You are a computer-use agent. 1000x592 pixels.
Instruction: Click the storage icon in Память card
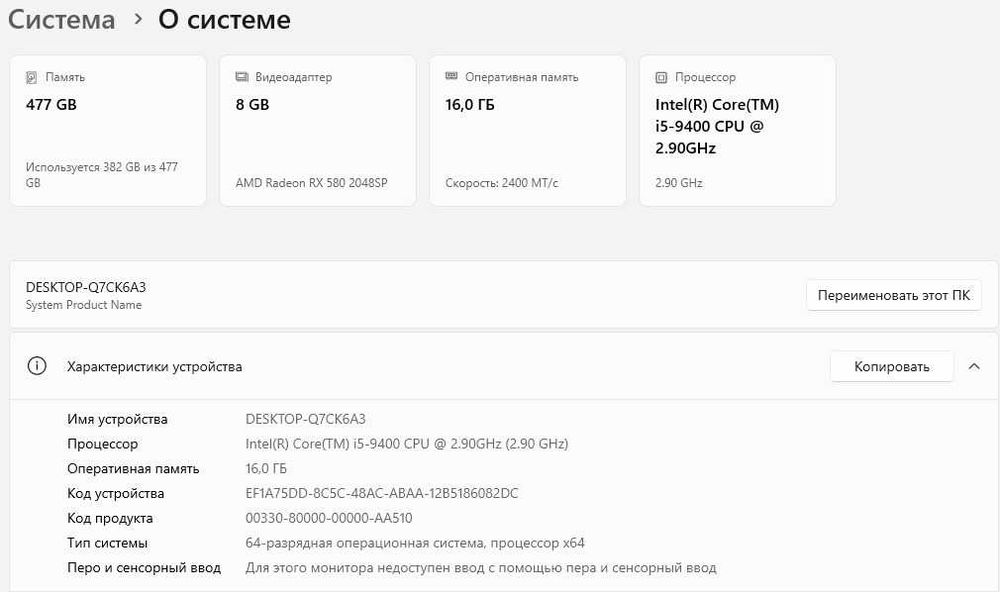tap(32, 77)
